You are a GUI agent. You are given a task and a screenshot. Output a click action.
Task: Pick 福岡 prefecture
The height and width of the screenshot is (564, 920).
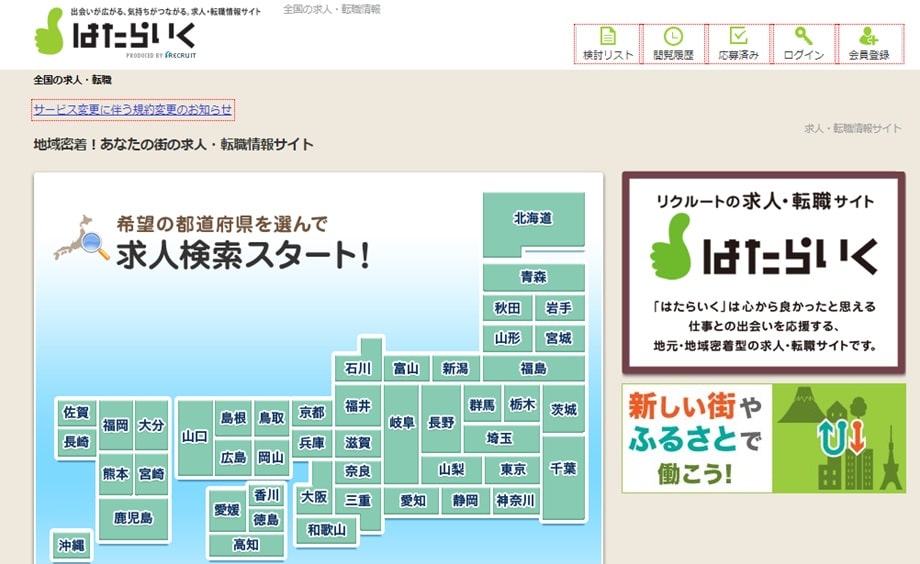tap(116, 425)
